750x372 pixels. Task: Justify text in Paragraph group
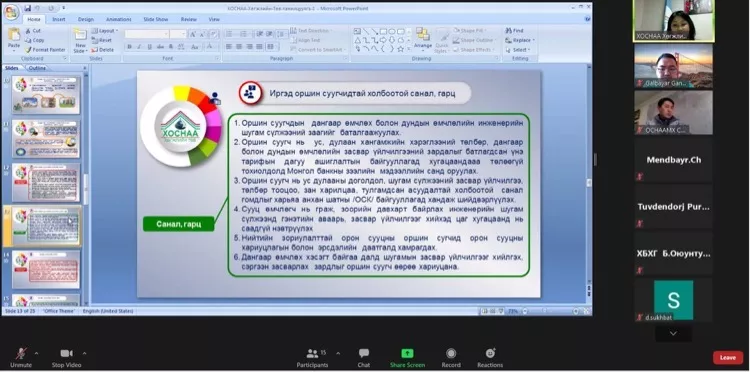coord(259,46)
